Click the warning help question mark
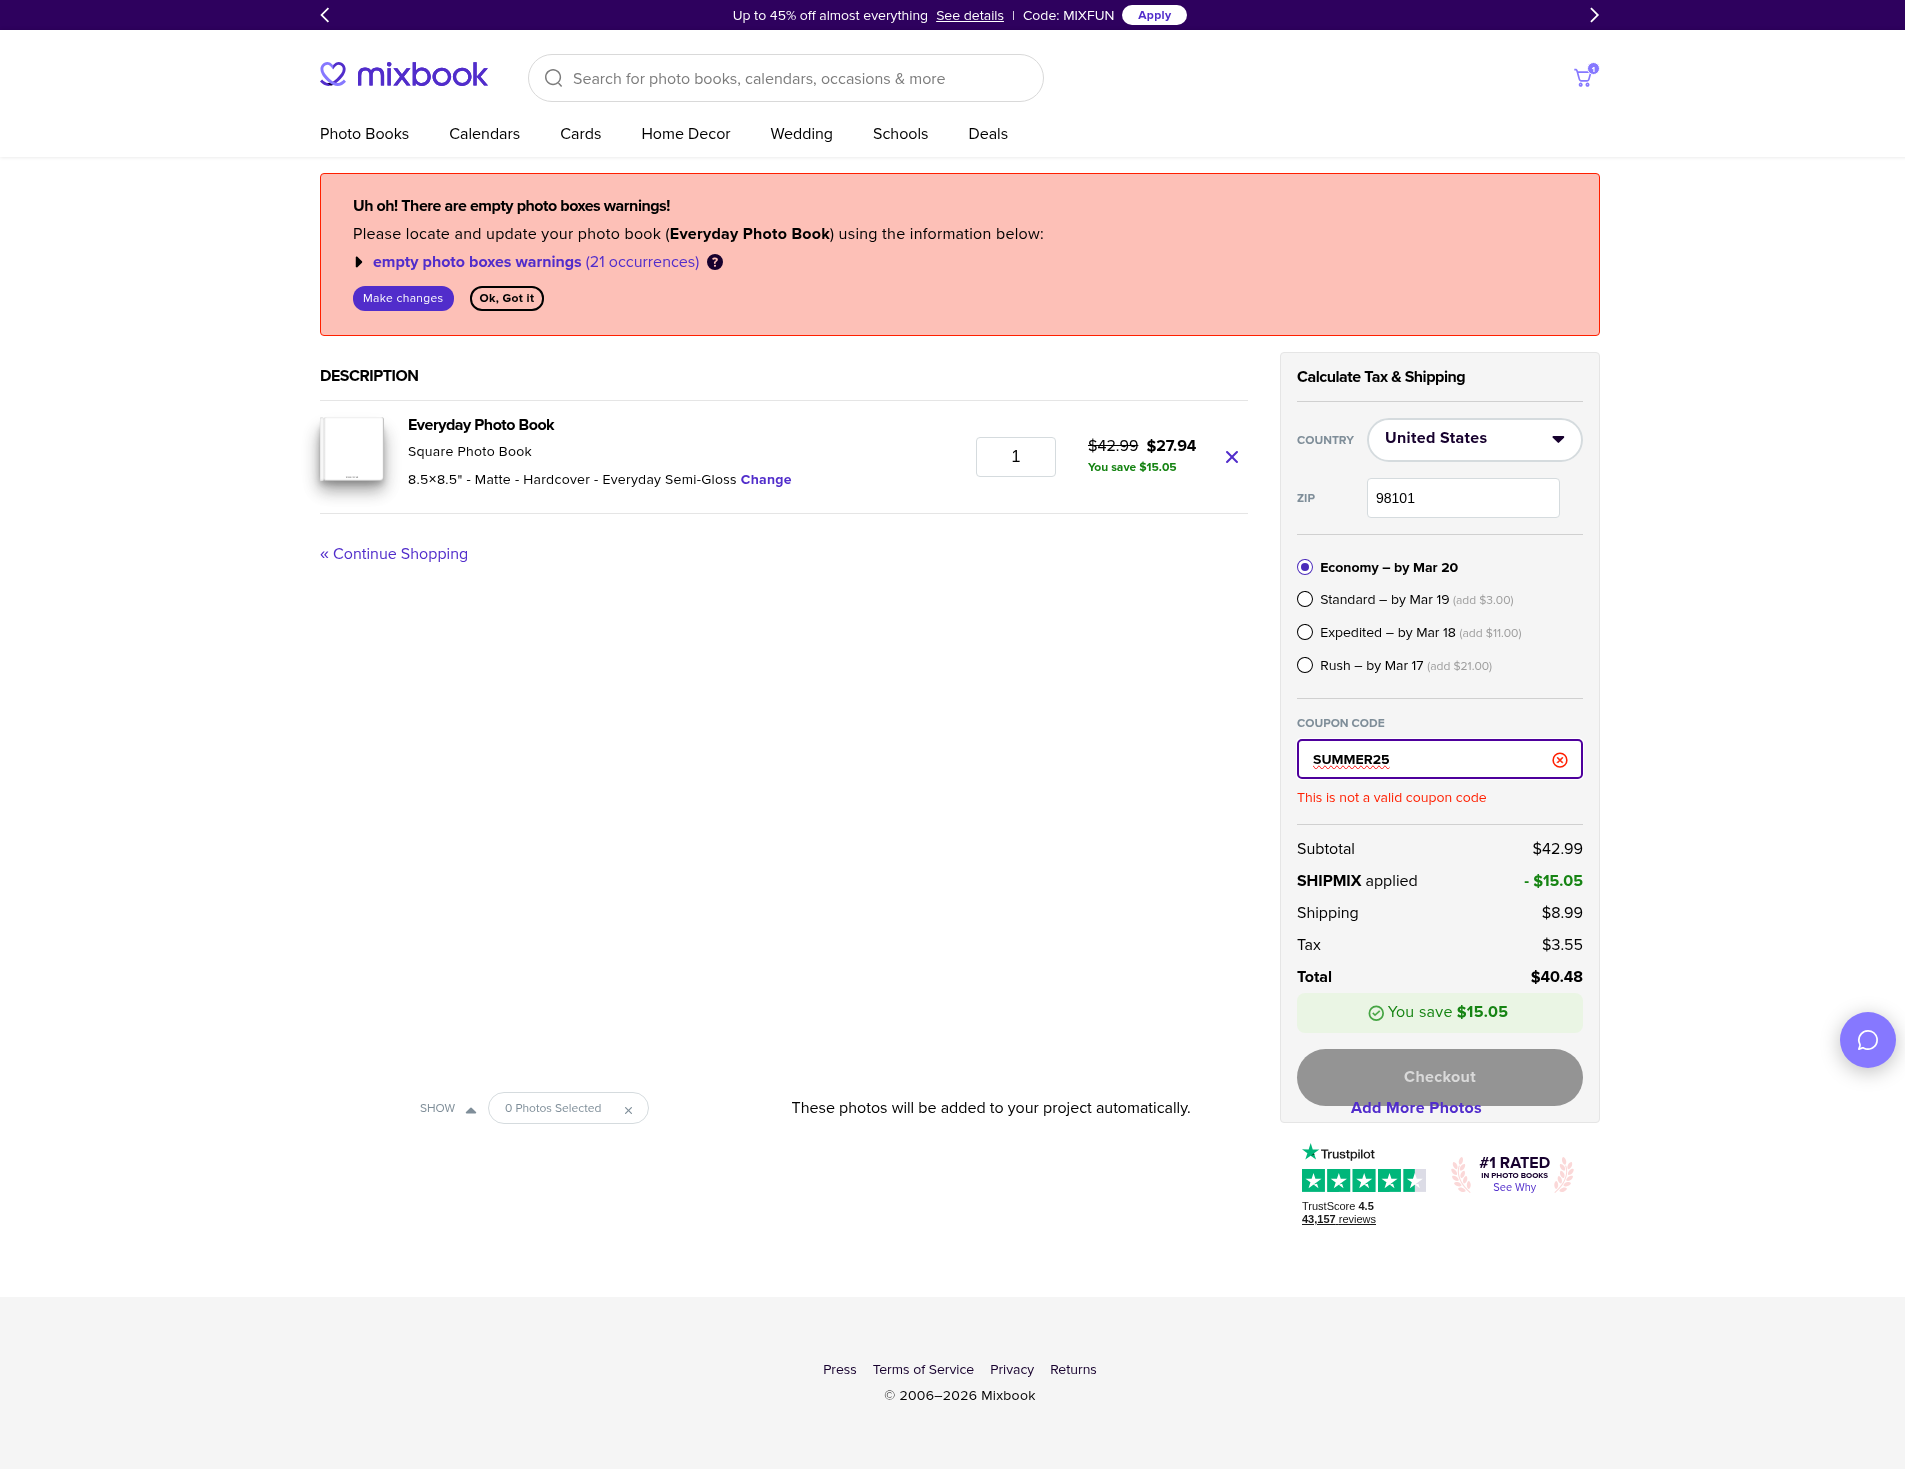 tap(715, 262)
